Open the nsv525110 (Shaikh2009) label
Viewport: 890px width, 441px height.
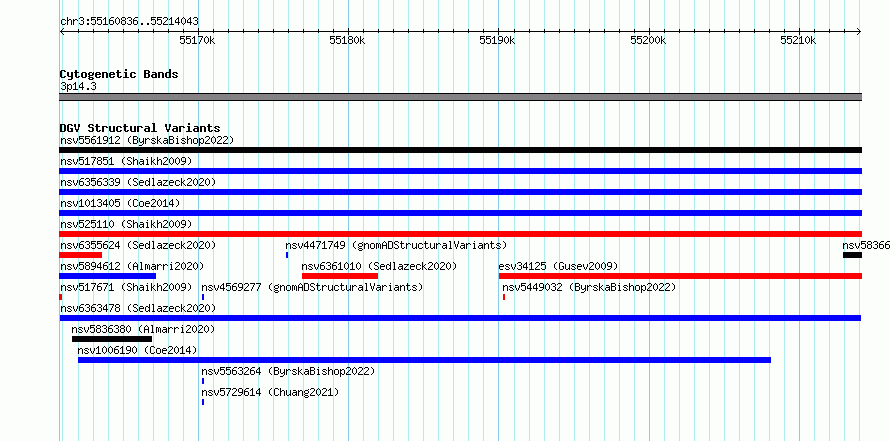click(x=126, y=224)
